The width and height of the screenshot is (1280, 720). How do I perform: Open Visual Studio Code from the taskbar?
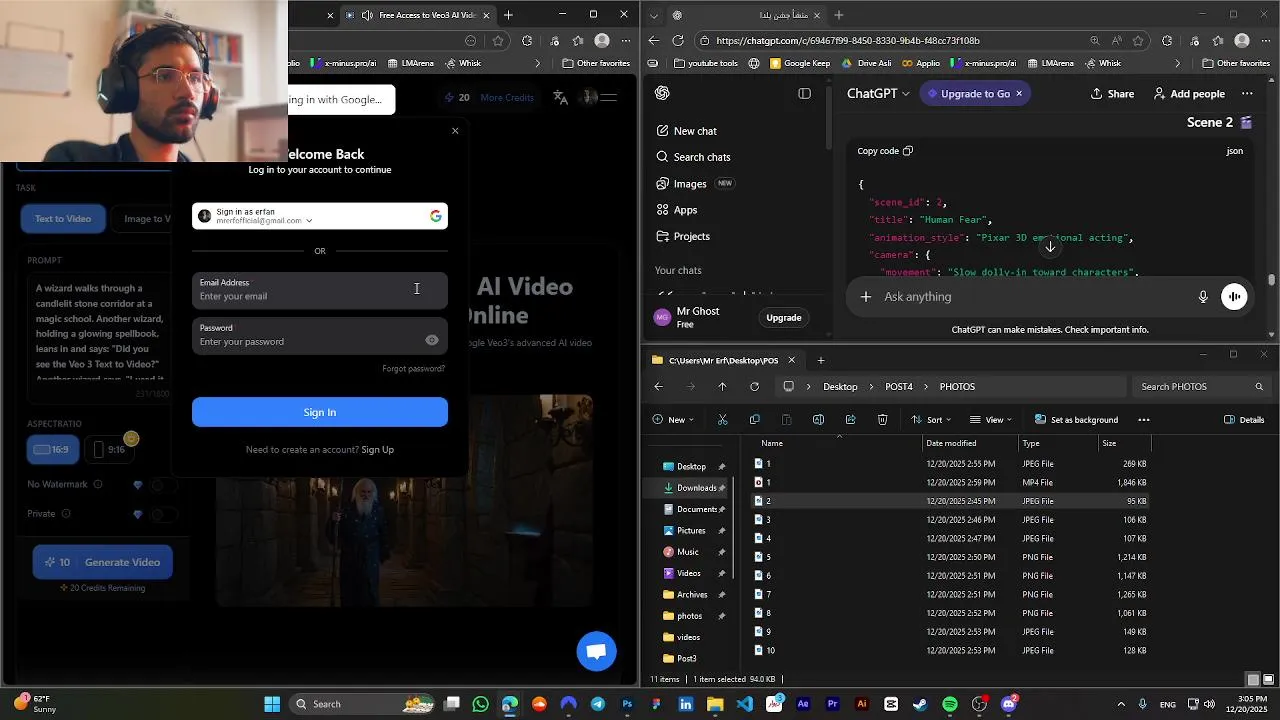[744, 704]
